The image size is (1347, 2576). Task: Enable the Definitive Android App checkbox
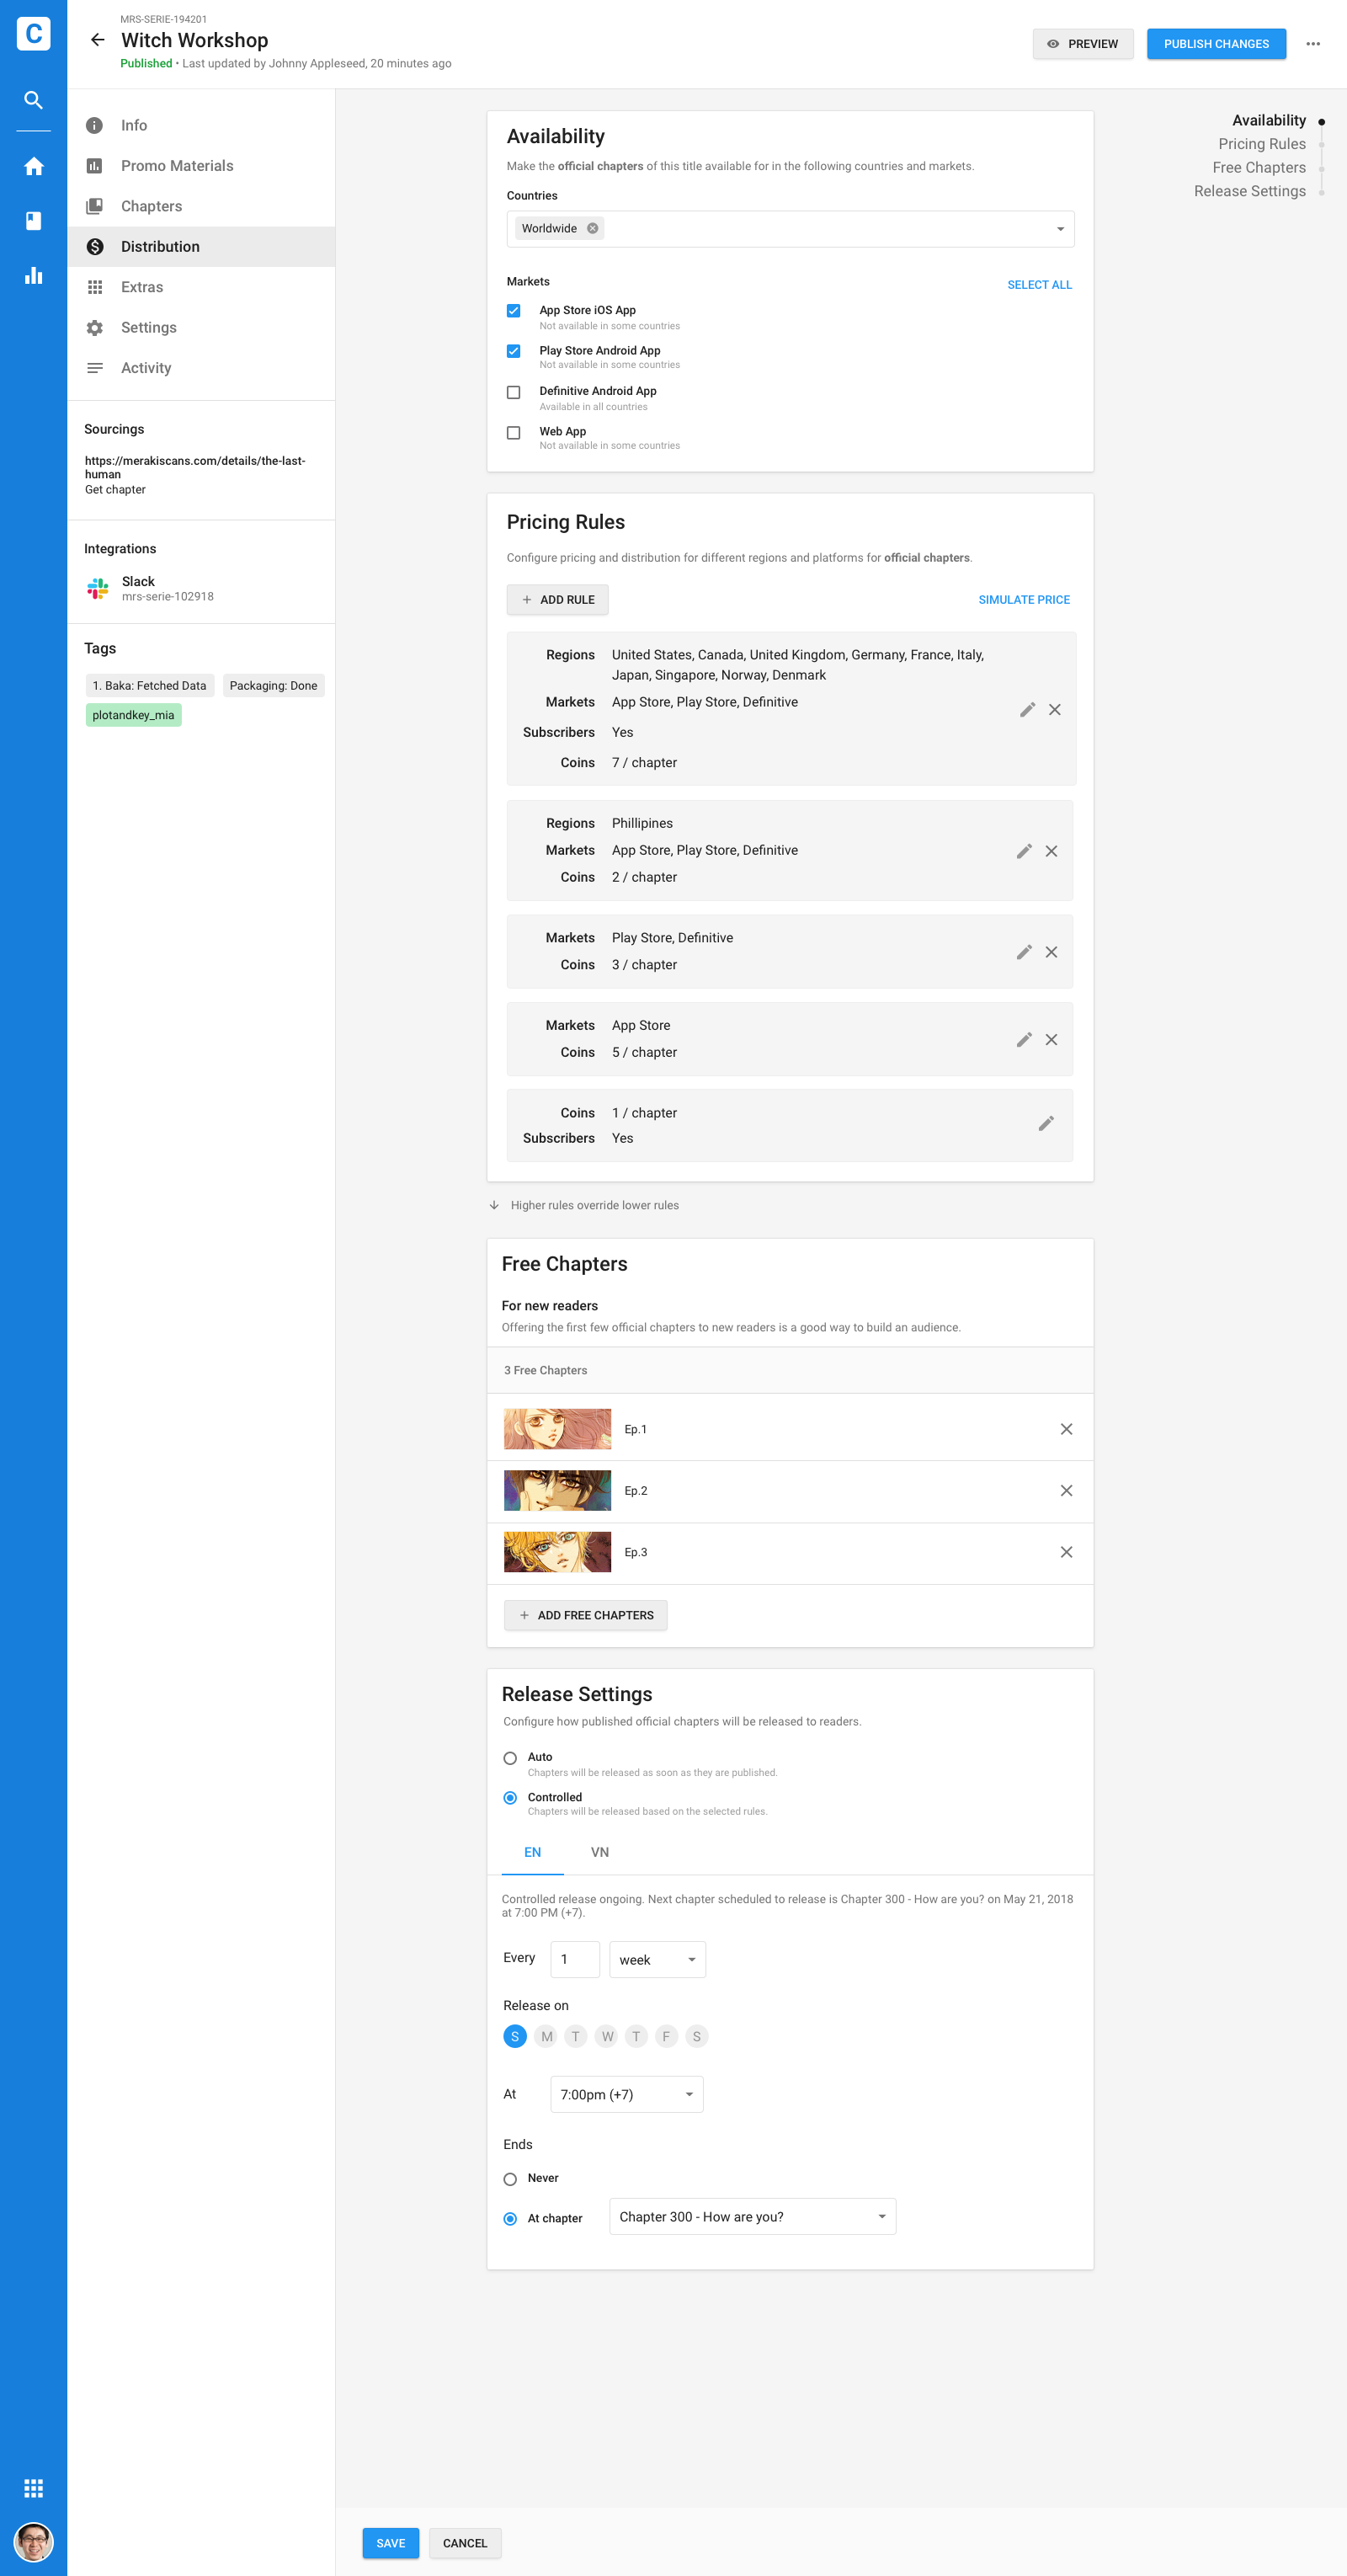(513, 393)
